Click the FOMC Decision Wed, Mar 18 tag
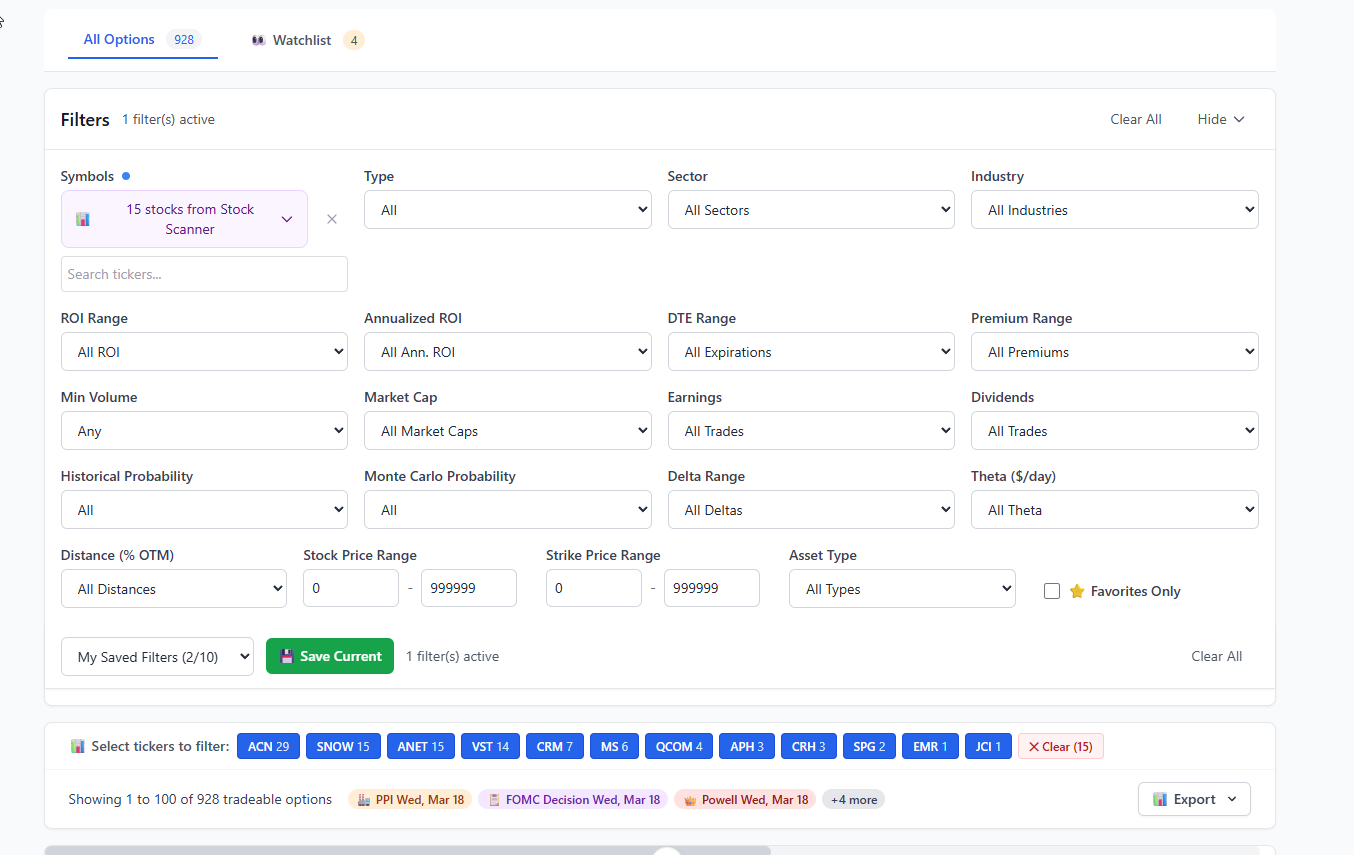This screenshot has width=1354, height=855. 572,800
